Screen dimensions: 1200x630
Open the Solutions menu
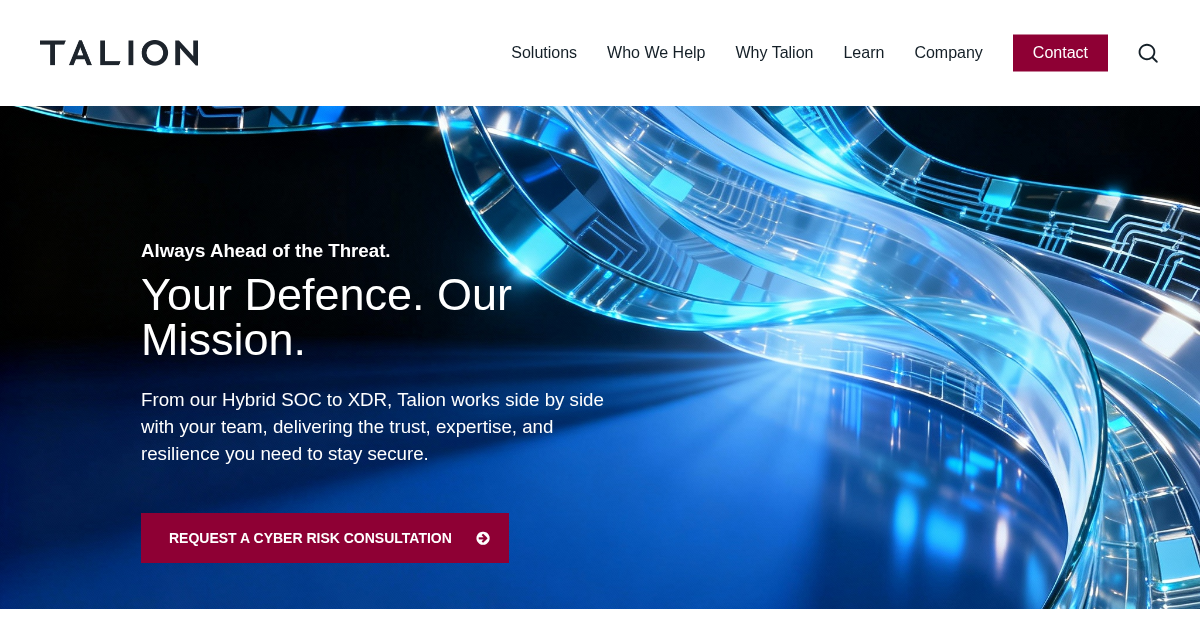[544, 53]
